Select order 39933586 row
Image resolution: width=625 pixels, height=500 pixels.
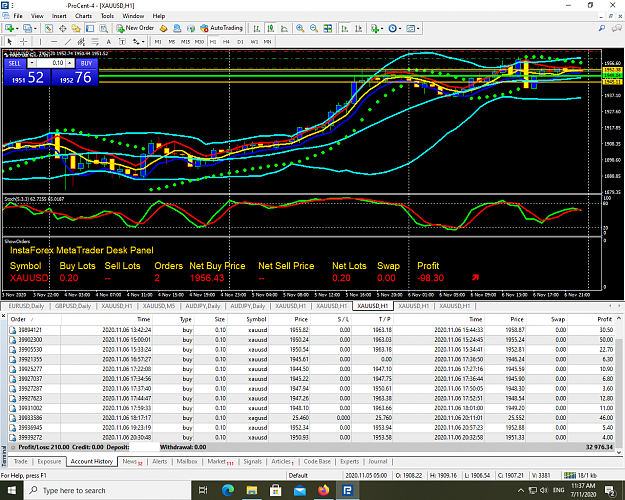311,418
